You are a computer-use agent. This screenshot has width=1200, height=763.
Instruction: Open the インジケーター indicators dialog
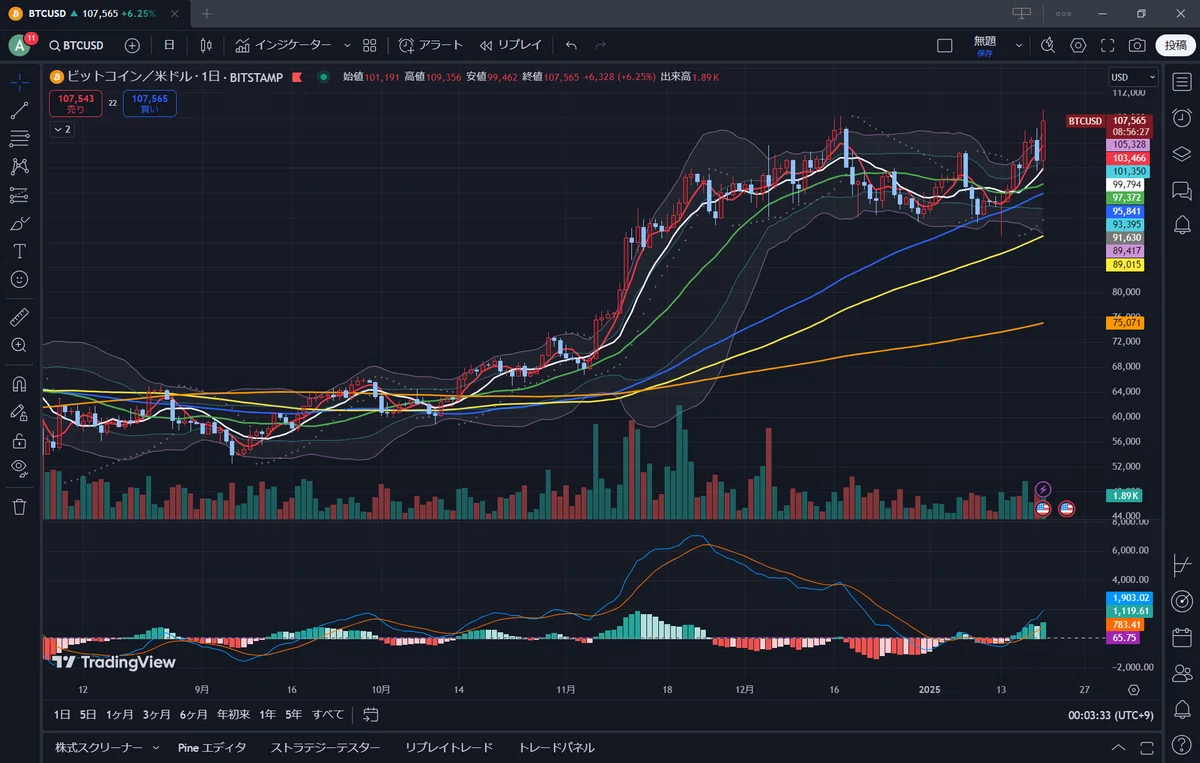tap(283, 45)
